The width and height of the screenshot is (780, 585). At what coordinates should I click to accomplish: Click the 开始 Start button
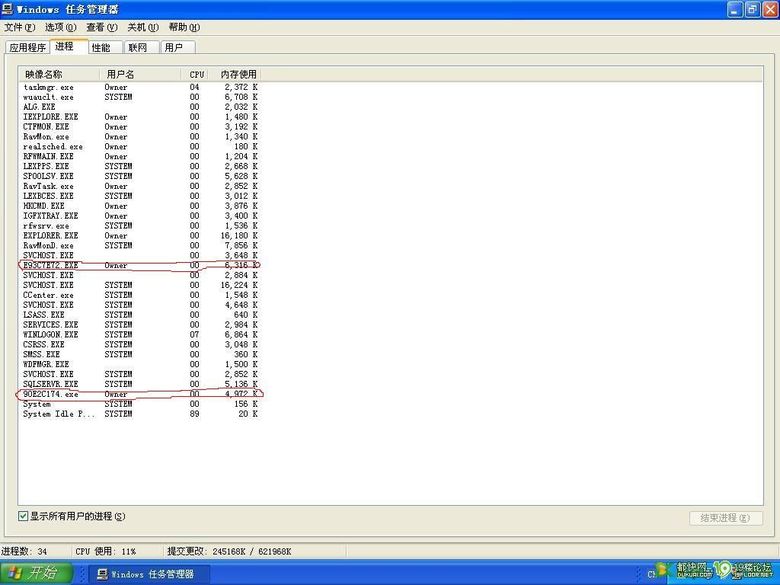coord(37,573)
